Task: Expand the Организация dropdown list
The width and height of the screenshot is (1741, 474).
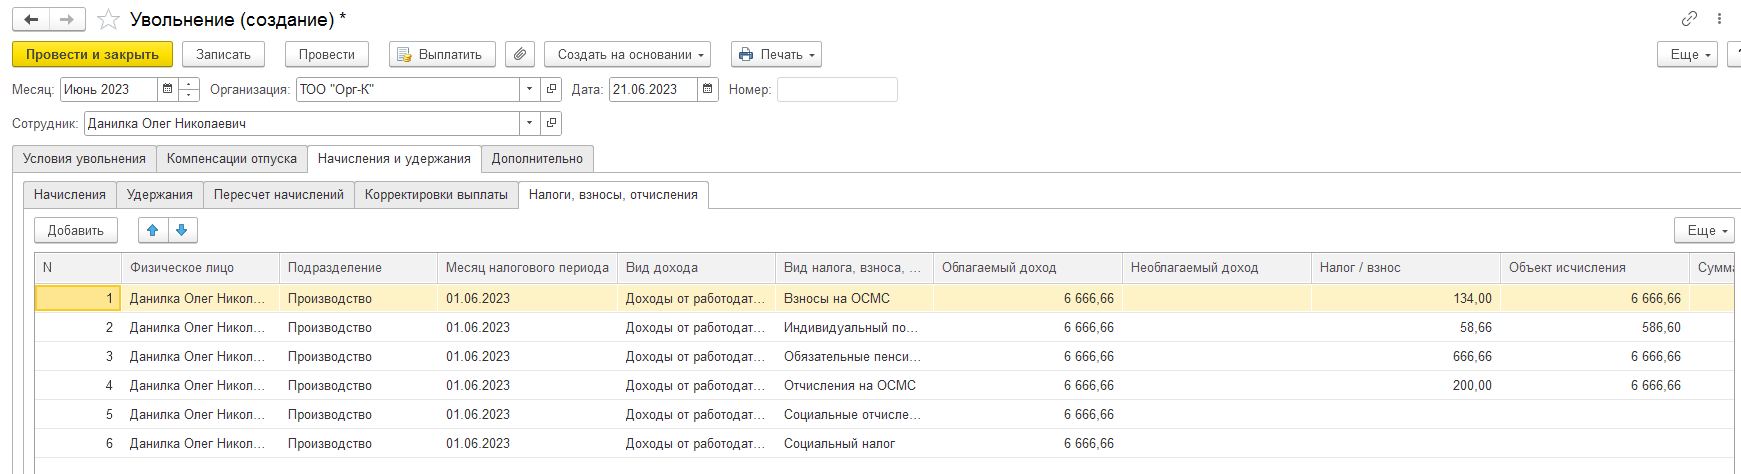Action: (530, 89)
